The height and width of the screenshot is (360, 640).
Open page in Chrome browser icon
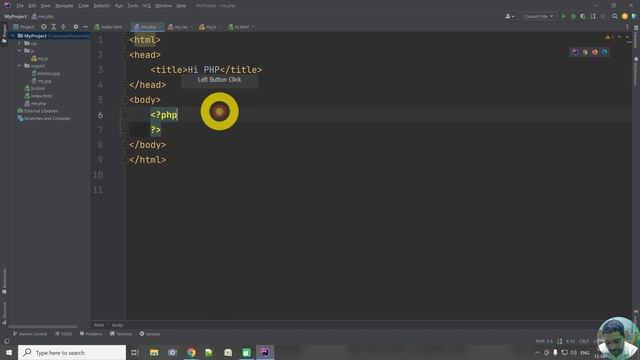point(585,52)
